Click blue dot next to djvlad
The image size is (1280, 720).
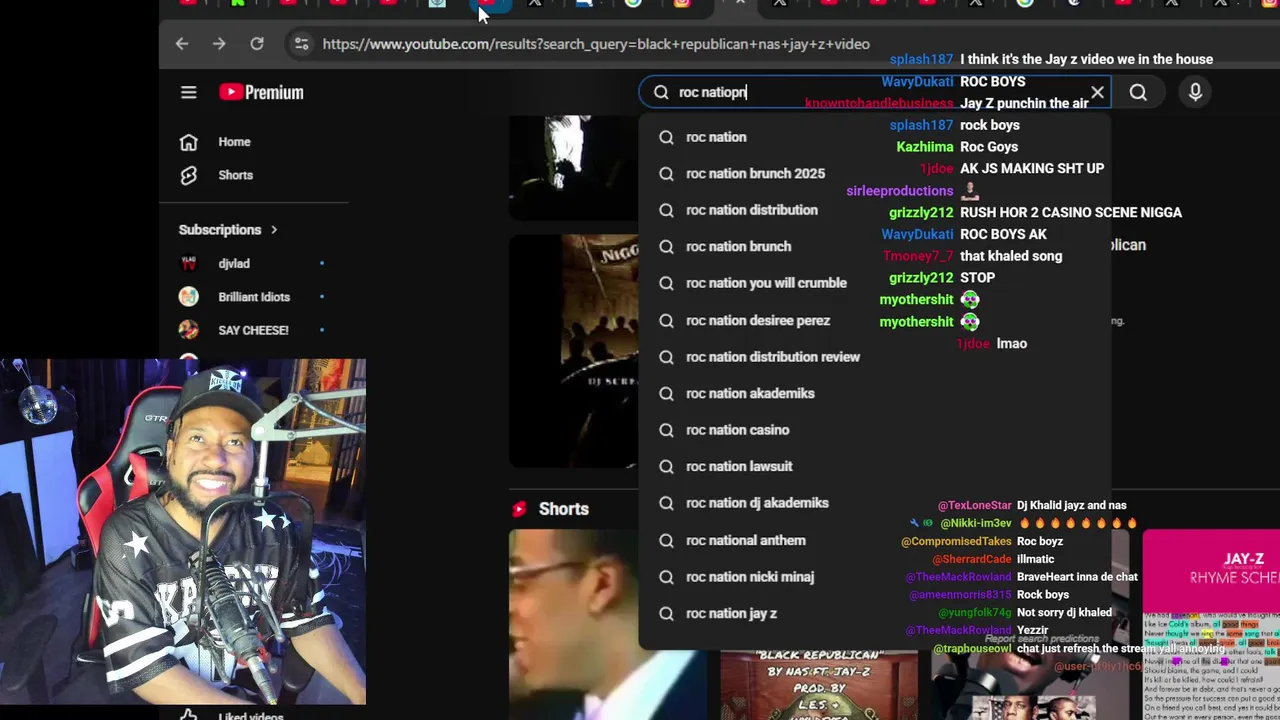321,264
